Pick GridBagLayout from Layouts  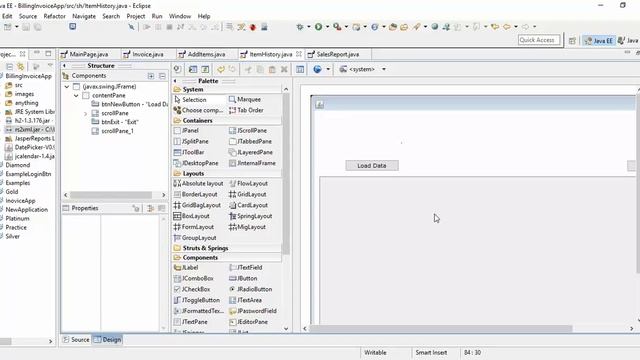197,205
